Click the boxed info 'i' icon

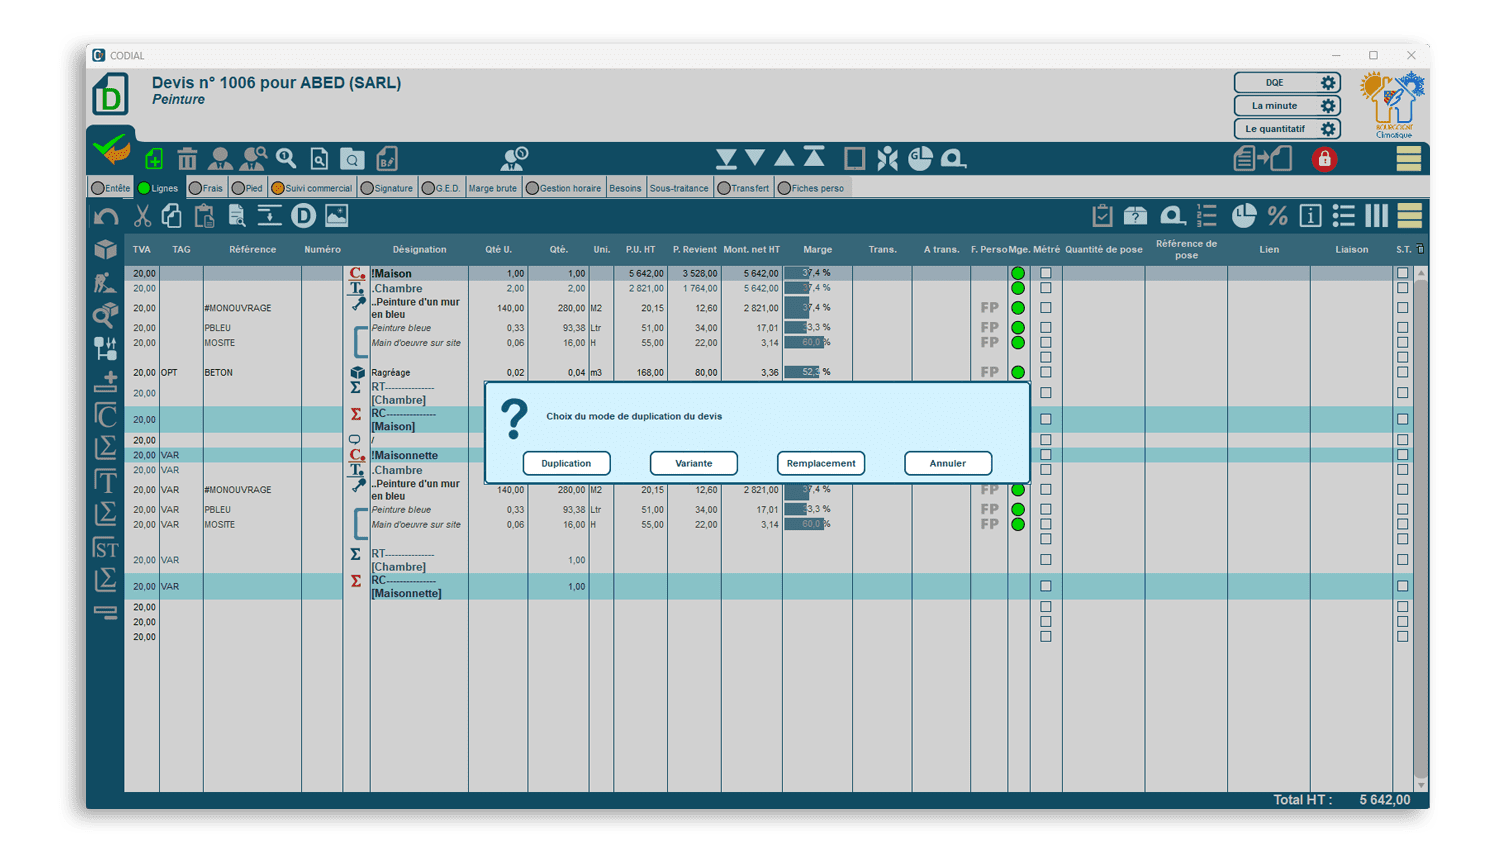click(x=1310, y=216)
